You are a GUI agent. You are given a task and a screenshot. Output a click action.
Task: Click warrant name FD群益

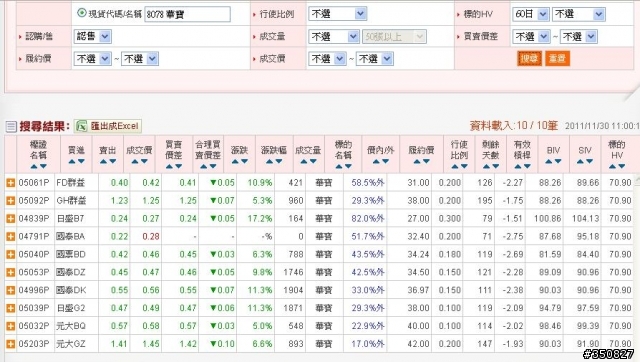(71, 183)
